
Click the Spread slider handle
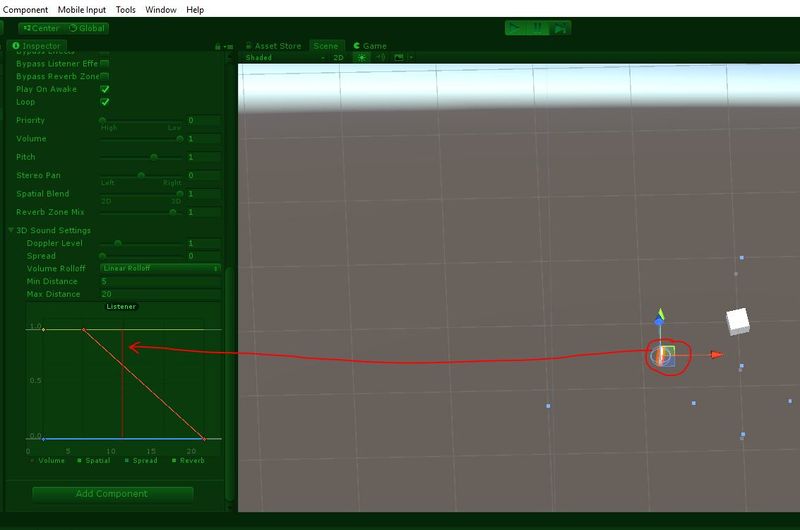tap(102, 256)
